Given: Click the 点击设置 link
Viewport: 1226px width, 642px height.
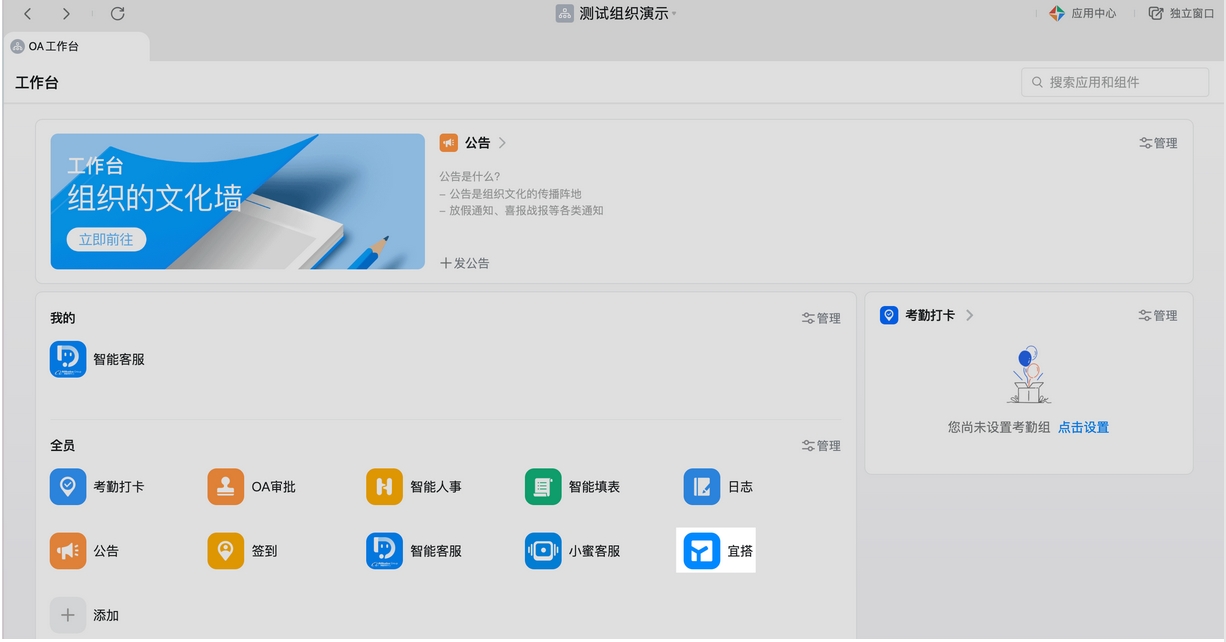Looking at the screenshot, I should point(1084,427).
